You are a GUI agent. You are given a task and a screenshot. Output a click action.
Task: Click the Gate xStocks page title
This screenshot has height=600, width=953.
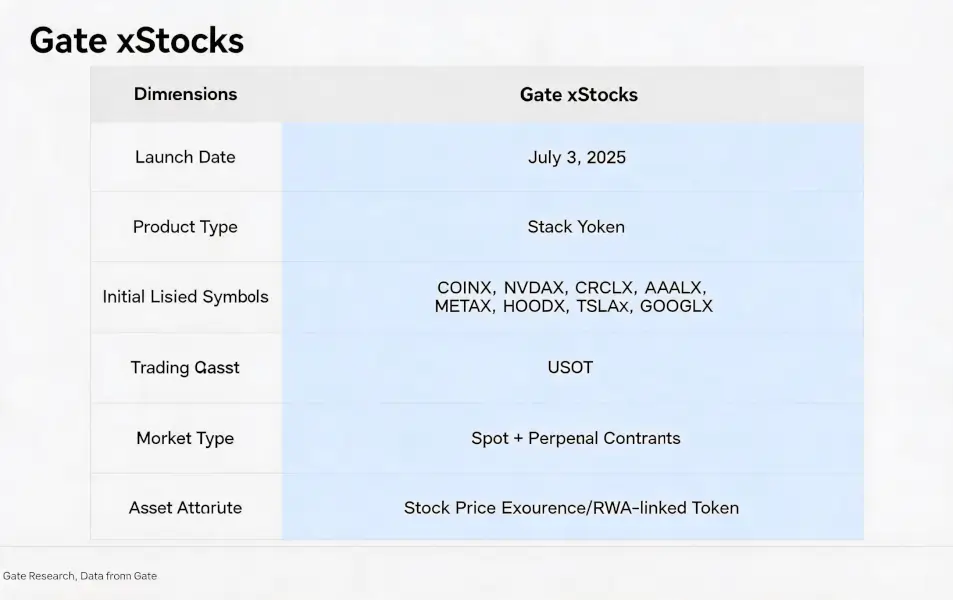click(x=137, y=41)
